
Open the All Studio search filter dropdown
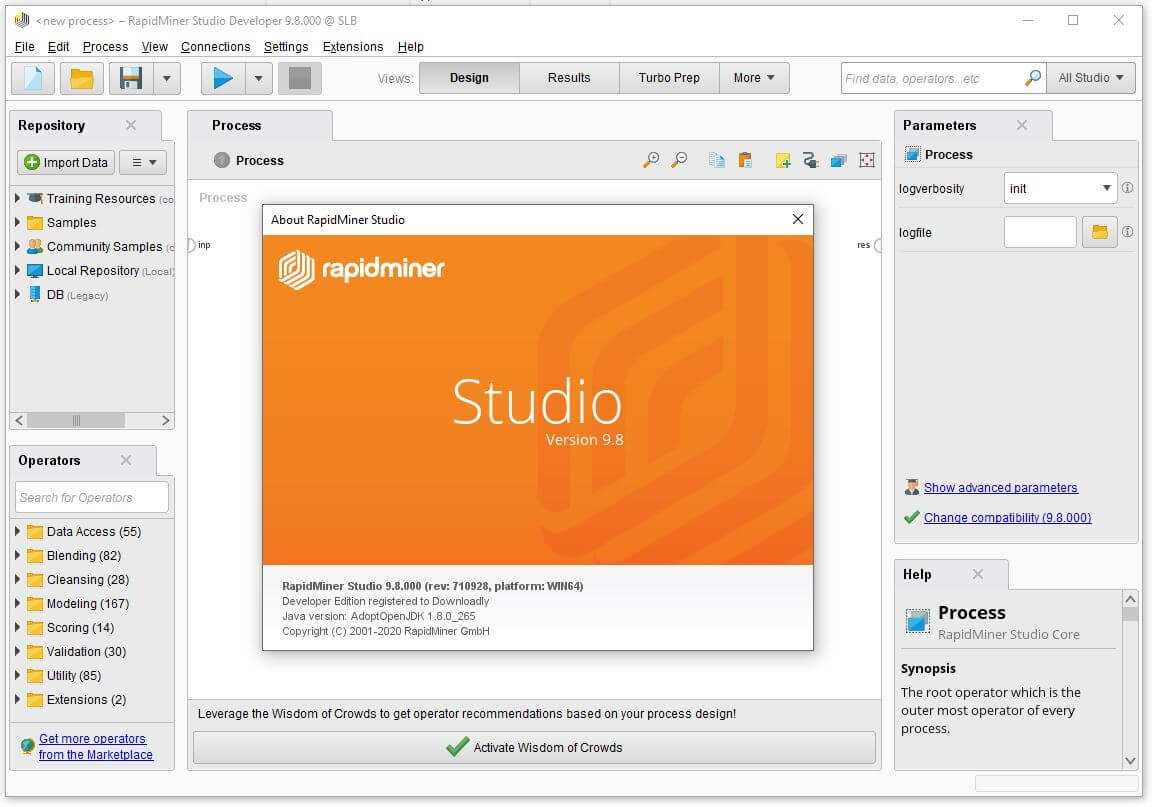point(1090,77)
